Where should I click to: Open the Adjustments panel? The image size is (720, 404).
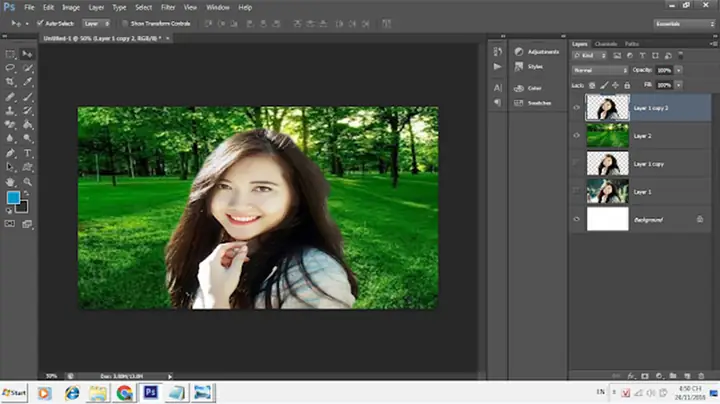click(x=537, y=52)
